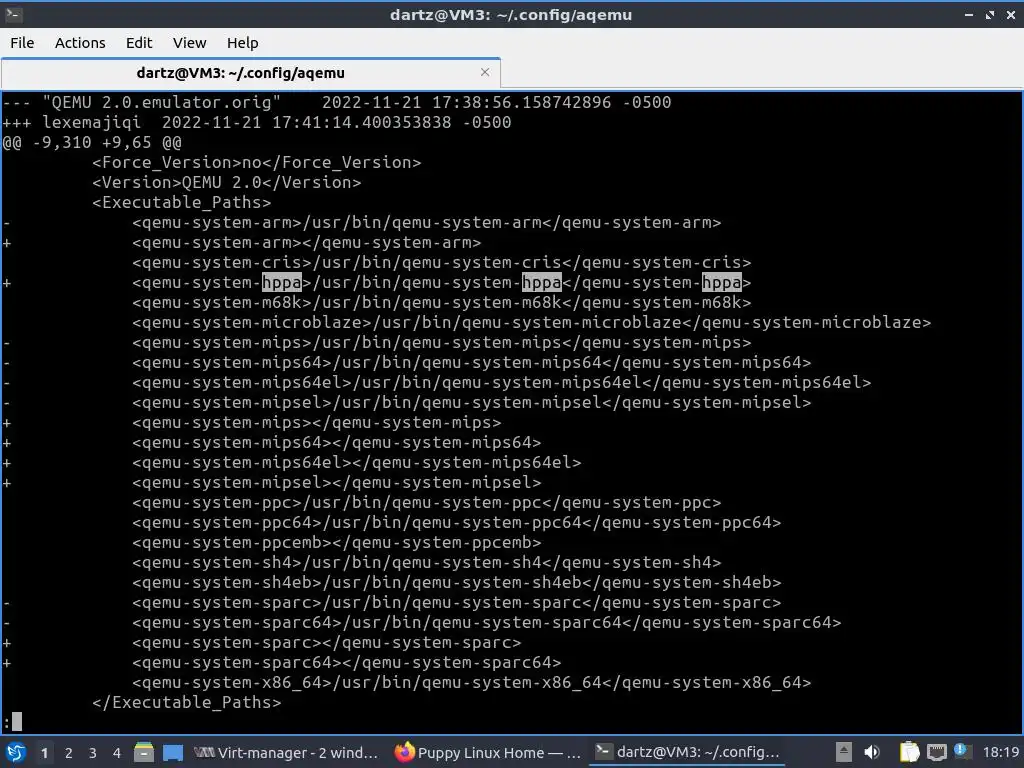Switch to the Puppy Linux Home Firefox window
The width and height of the screenshot is (1024, 768).
(x=488, y=752)
